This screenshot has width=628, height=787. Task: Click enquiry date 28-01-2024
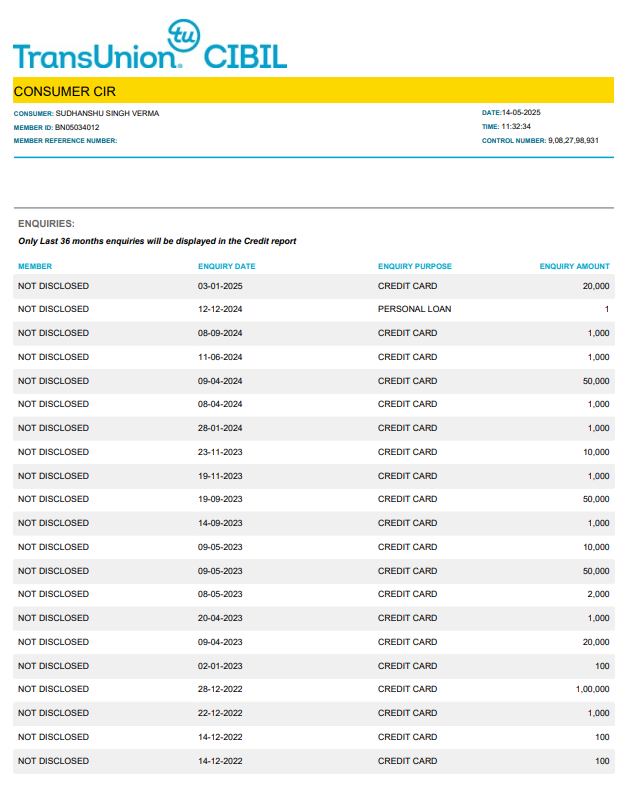(x=220, y=428)
